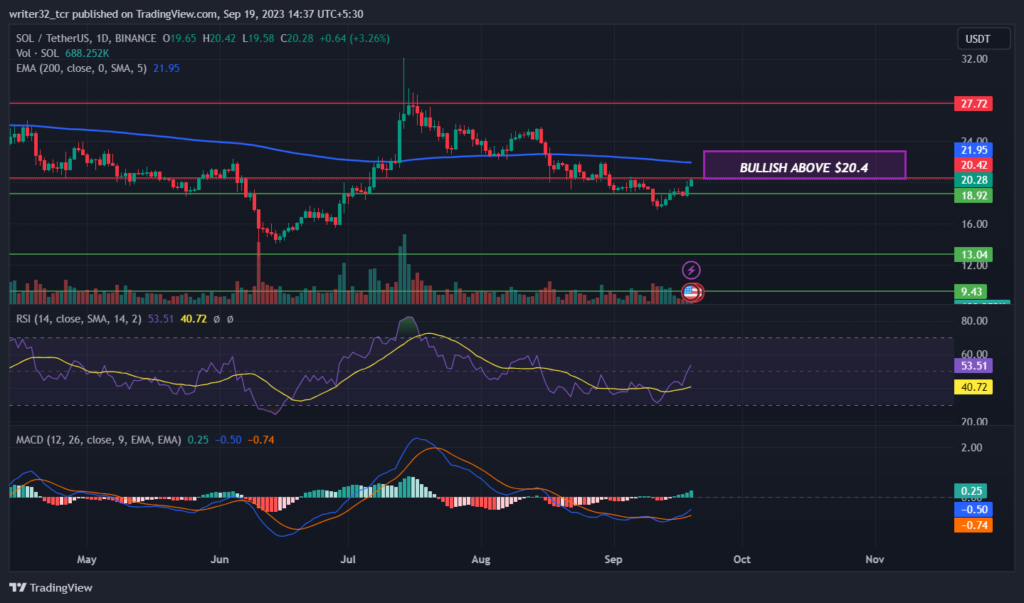The height and width of the screenshot is (603, 1024).
Task: Click the +0.64 (+3.26%) change value
Action: (x=355, y=39)
